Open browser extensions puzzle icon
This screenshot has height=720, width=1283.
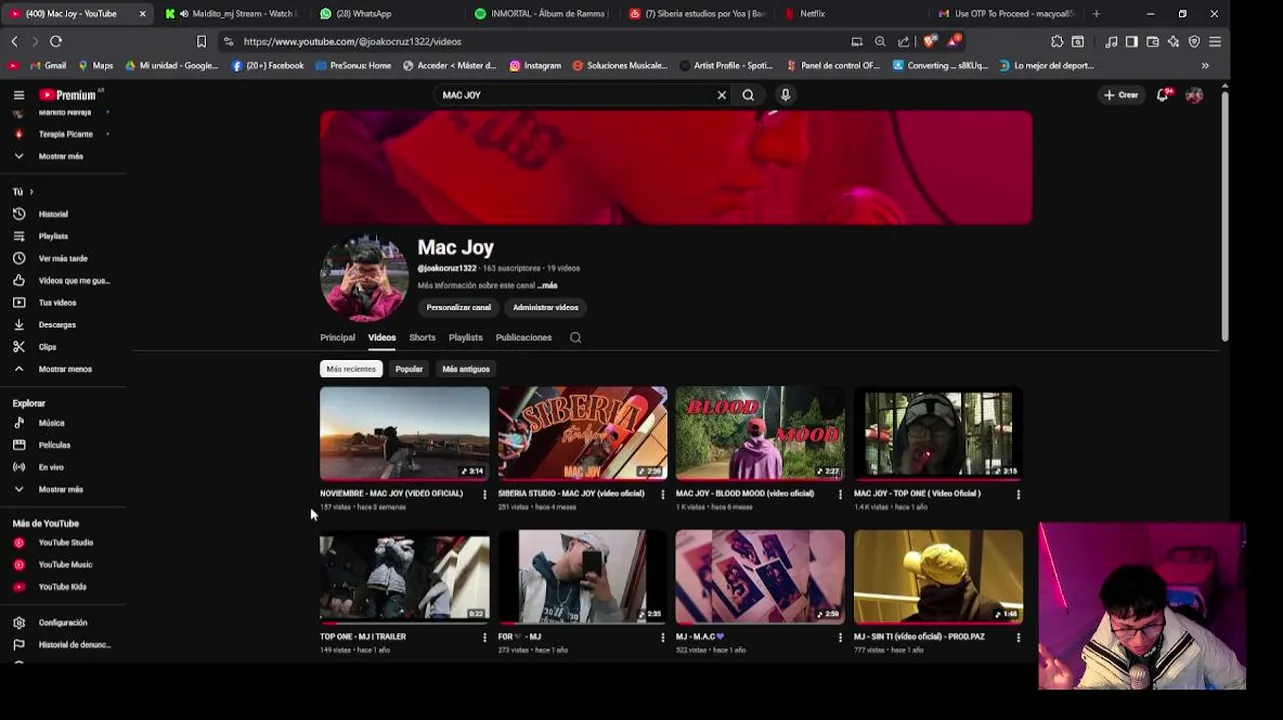click(x=1057, y=41)
